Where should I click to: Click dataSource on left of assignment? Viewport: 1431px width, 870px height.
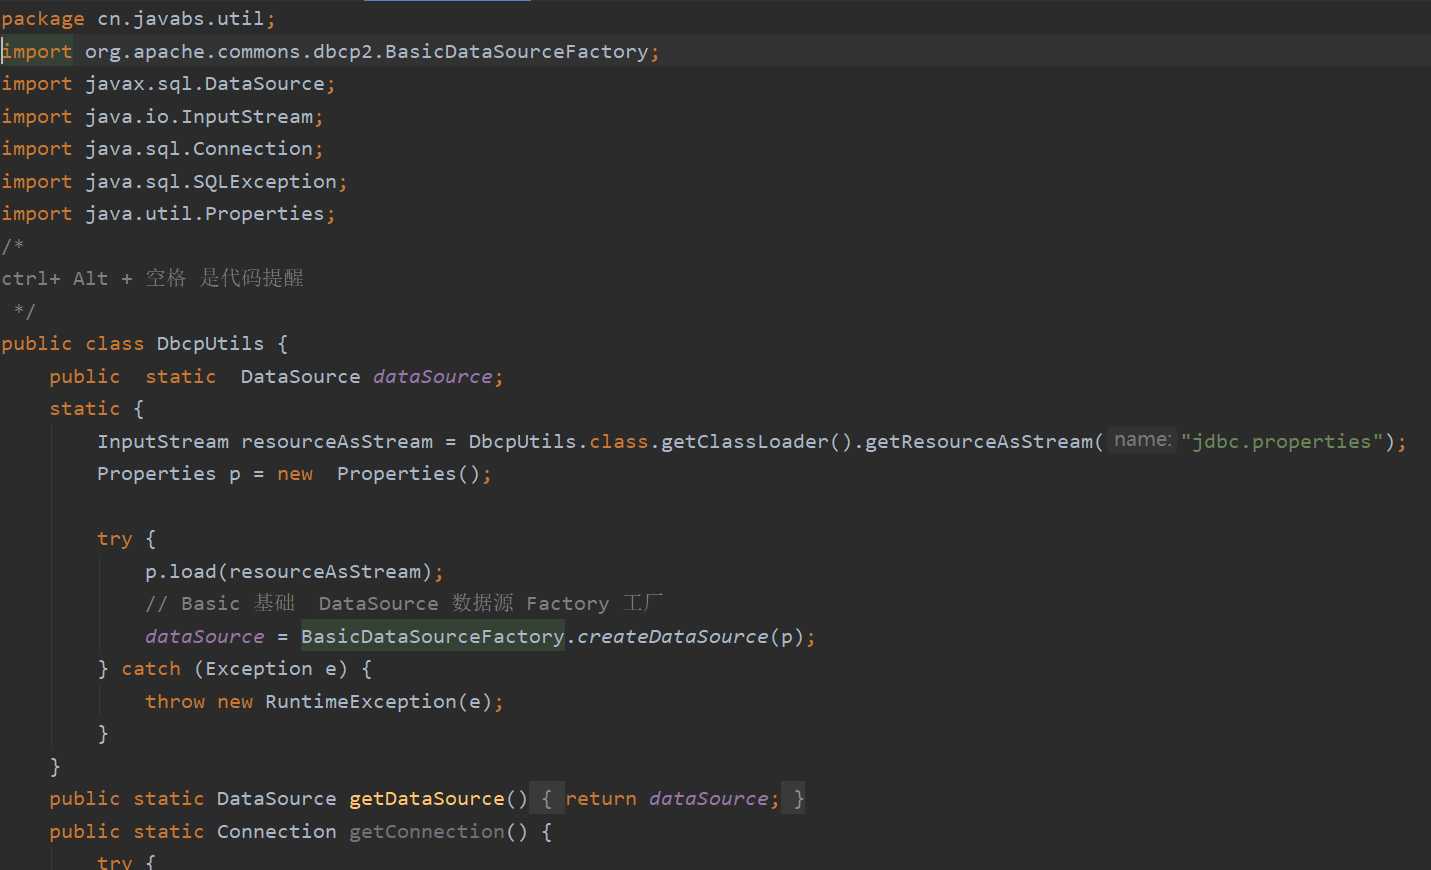(205, 636)
